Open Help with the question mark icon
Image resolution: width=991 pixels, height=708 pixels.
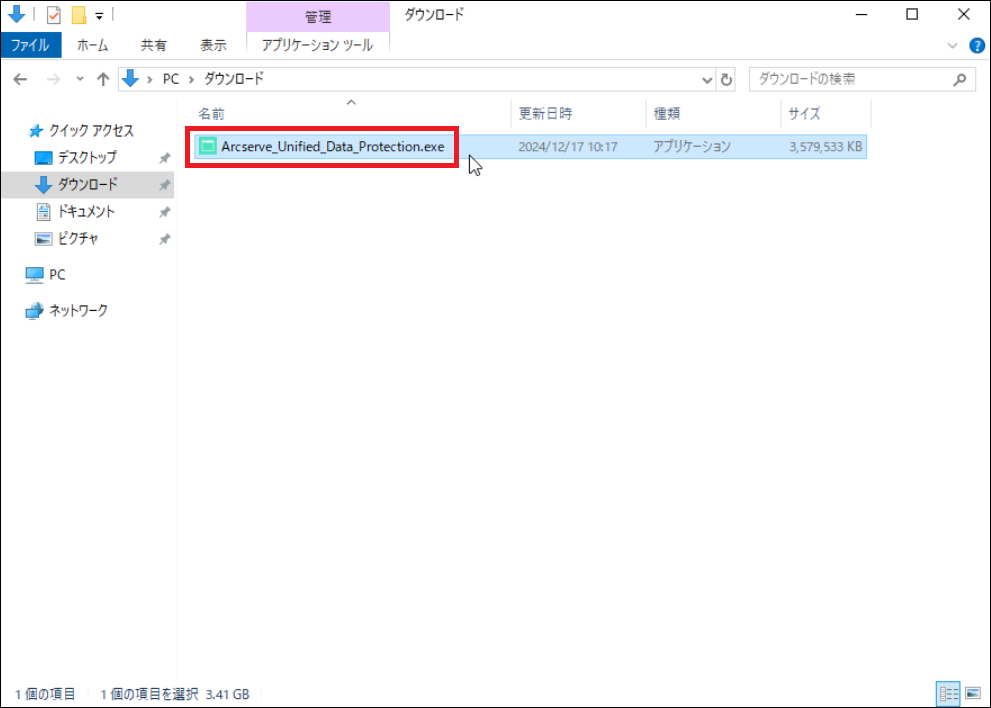pos(976,46)
